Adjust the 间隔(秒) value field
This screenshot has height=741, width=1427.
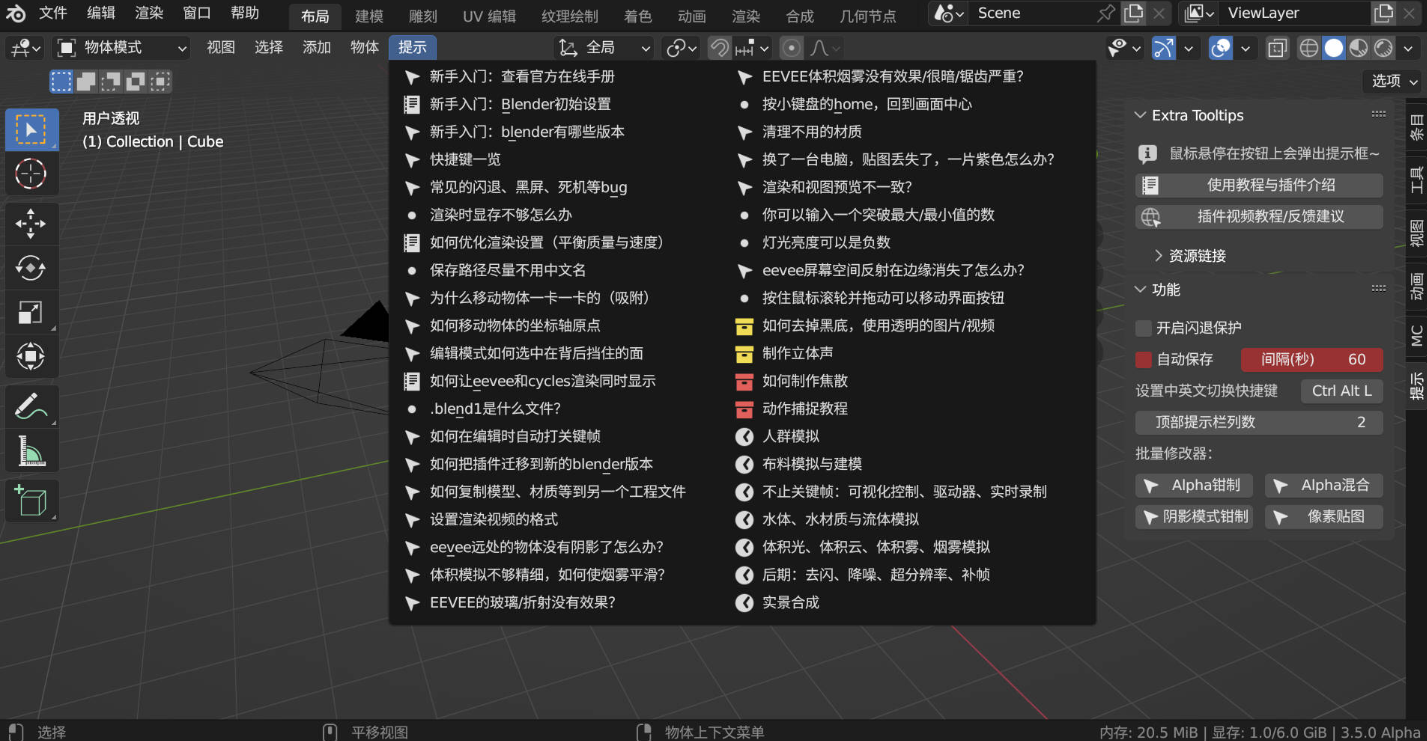(x=1312, y=360)
